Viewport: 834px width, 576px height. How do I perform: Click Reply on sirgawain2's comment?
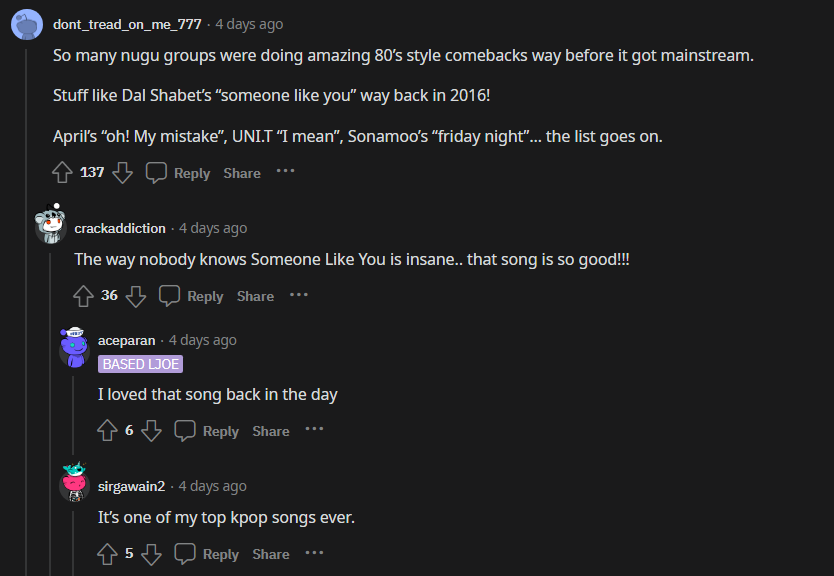click(x=220, y=553)
